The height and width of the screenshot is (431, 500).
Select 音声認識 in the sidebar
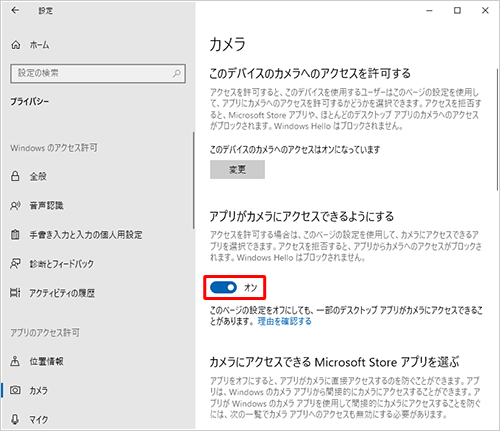[46, 206]
